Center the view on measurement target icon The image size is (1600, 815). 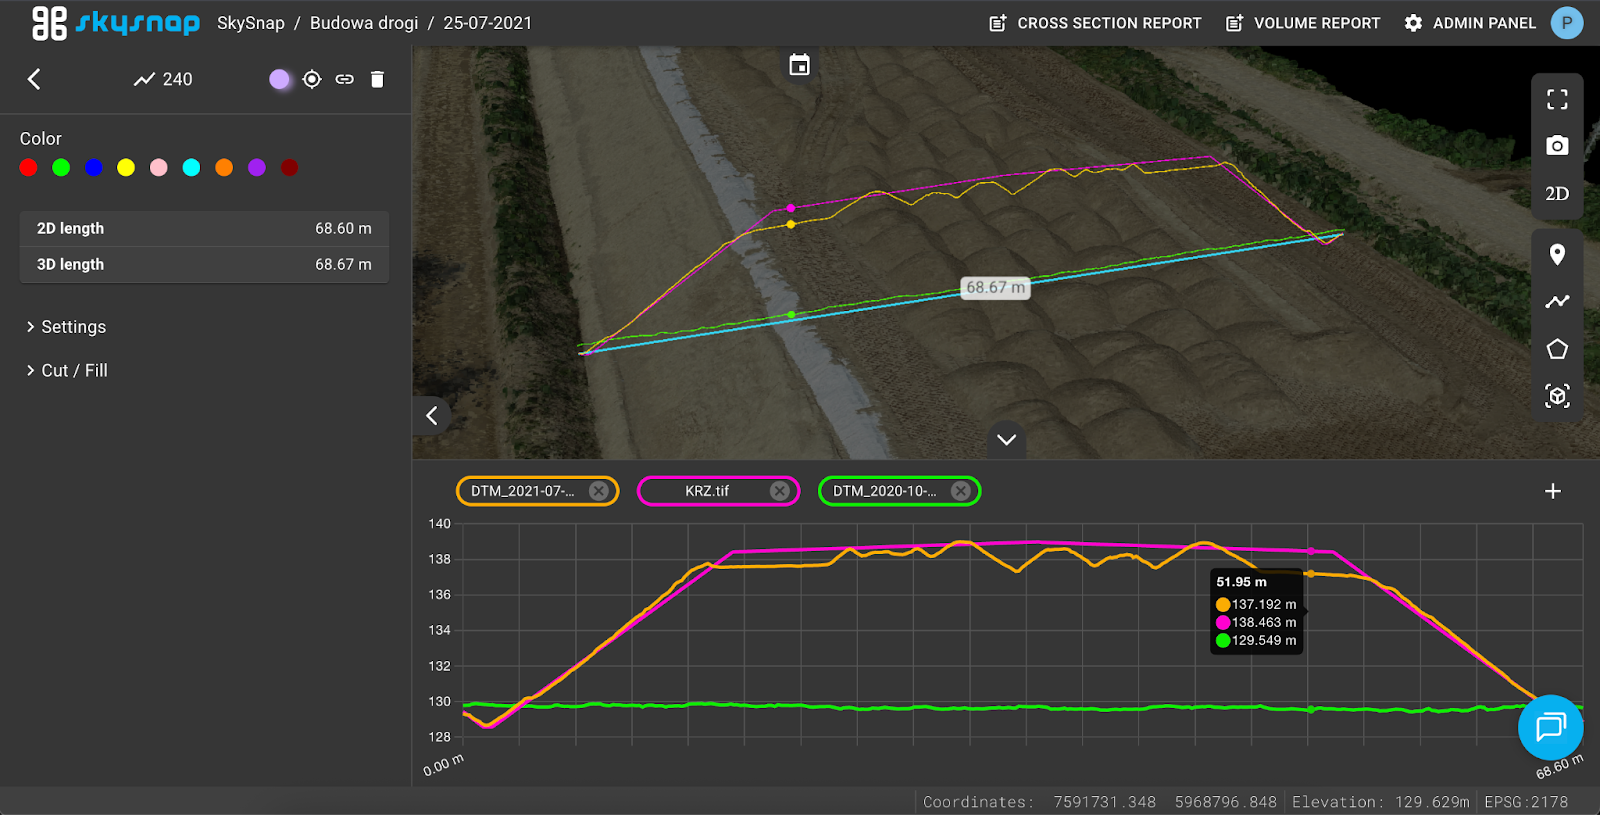[312, 79]
